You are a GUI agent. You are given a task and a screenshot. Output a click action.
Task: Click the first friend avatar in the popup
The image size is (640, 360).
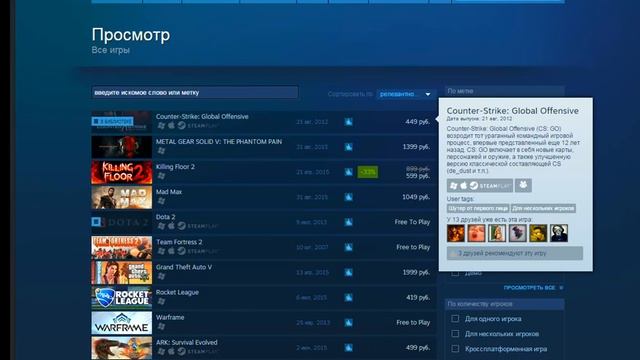click(x=456, y=233)
